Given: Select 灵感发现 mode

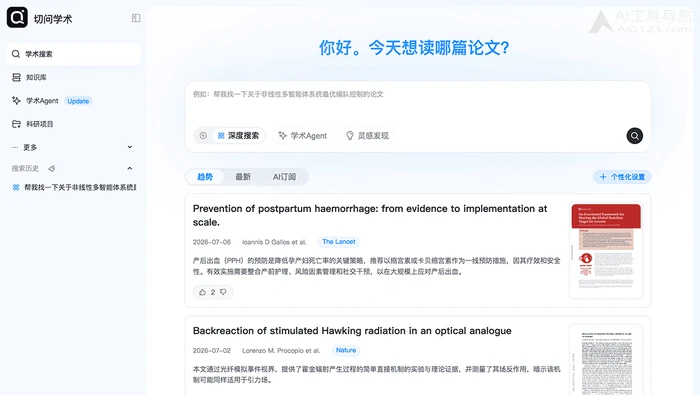Looking at the screenshot, I should click(367, 136).
